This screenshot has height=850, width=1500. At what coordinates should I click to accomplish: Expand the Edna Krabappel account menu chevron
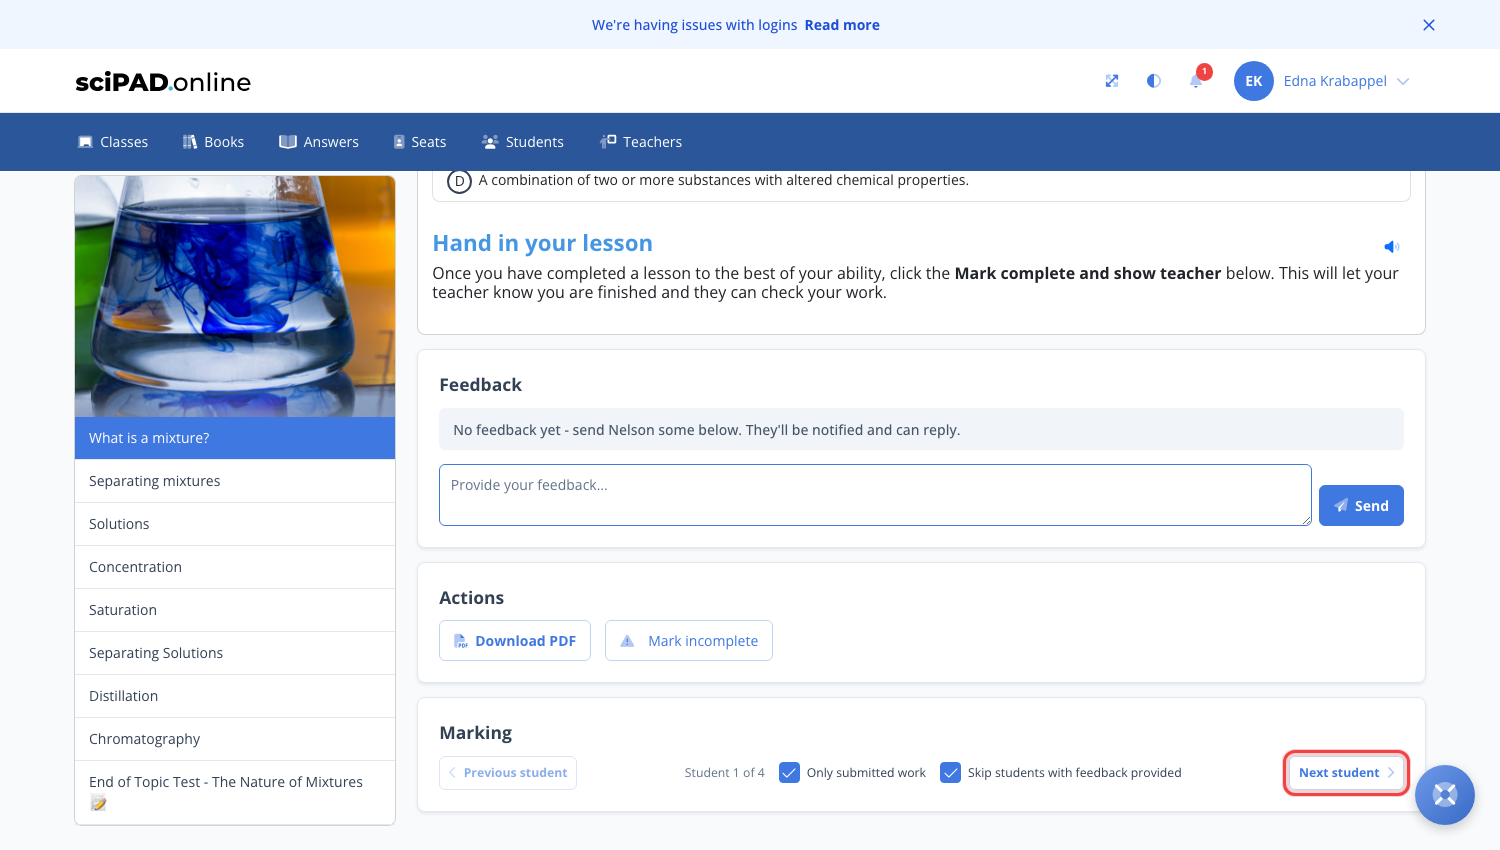pos(1403,81)
